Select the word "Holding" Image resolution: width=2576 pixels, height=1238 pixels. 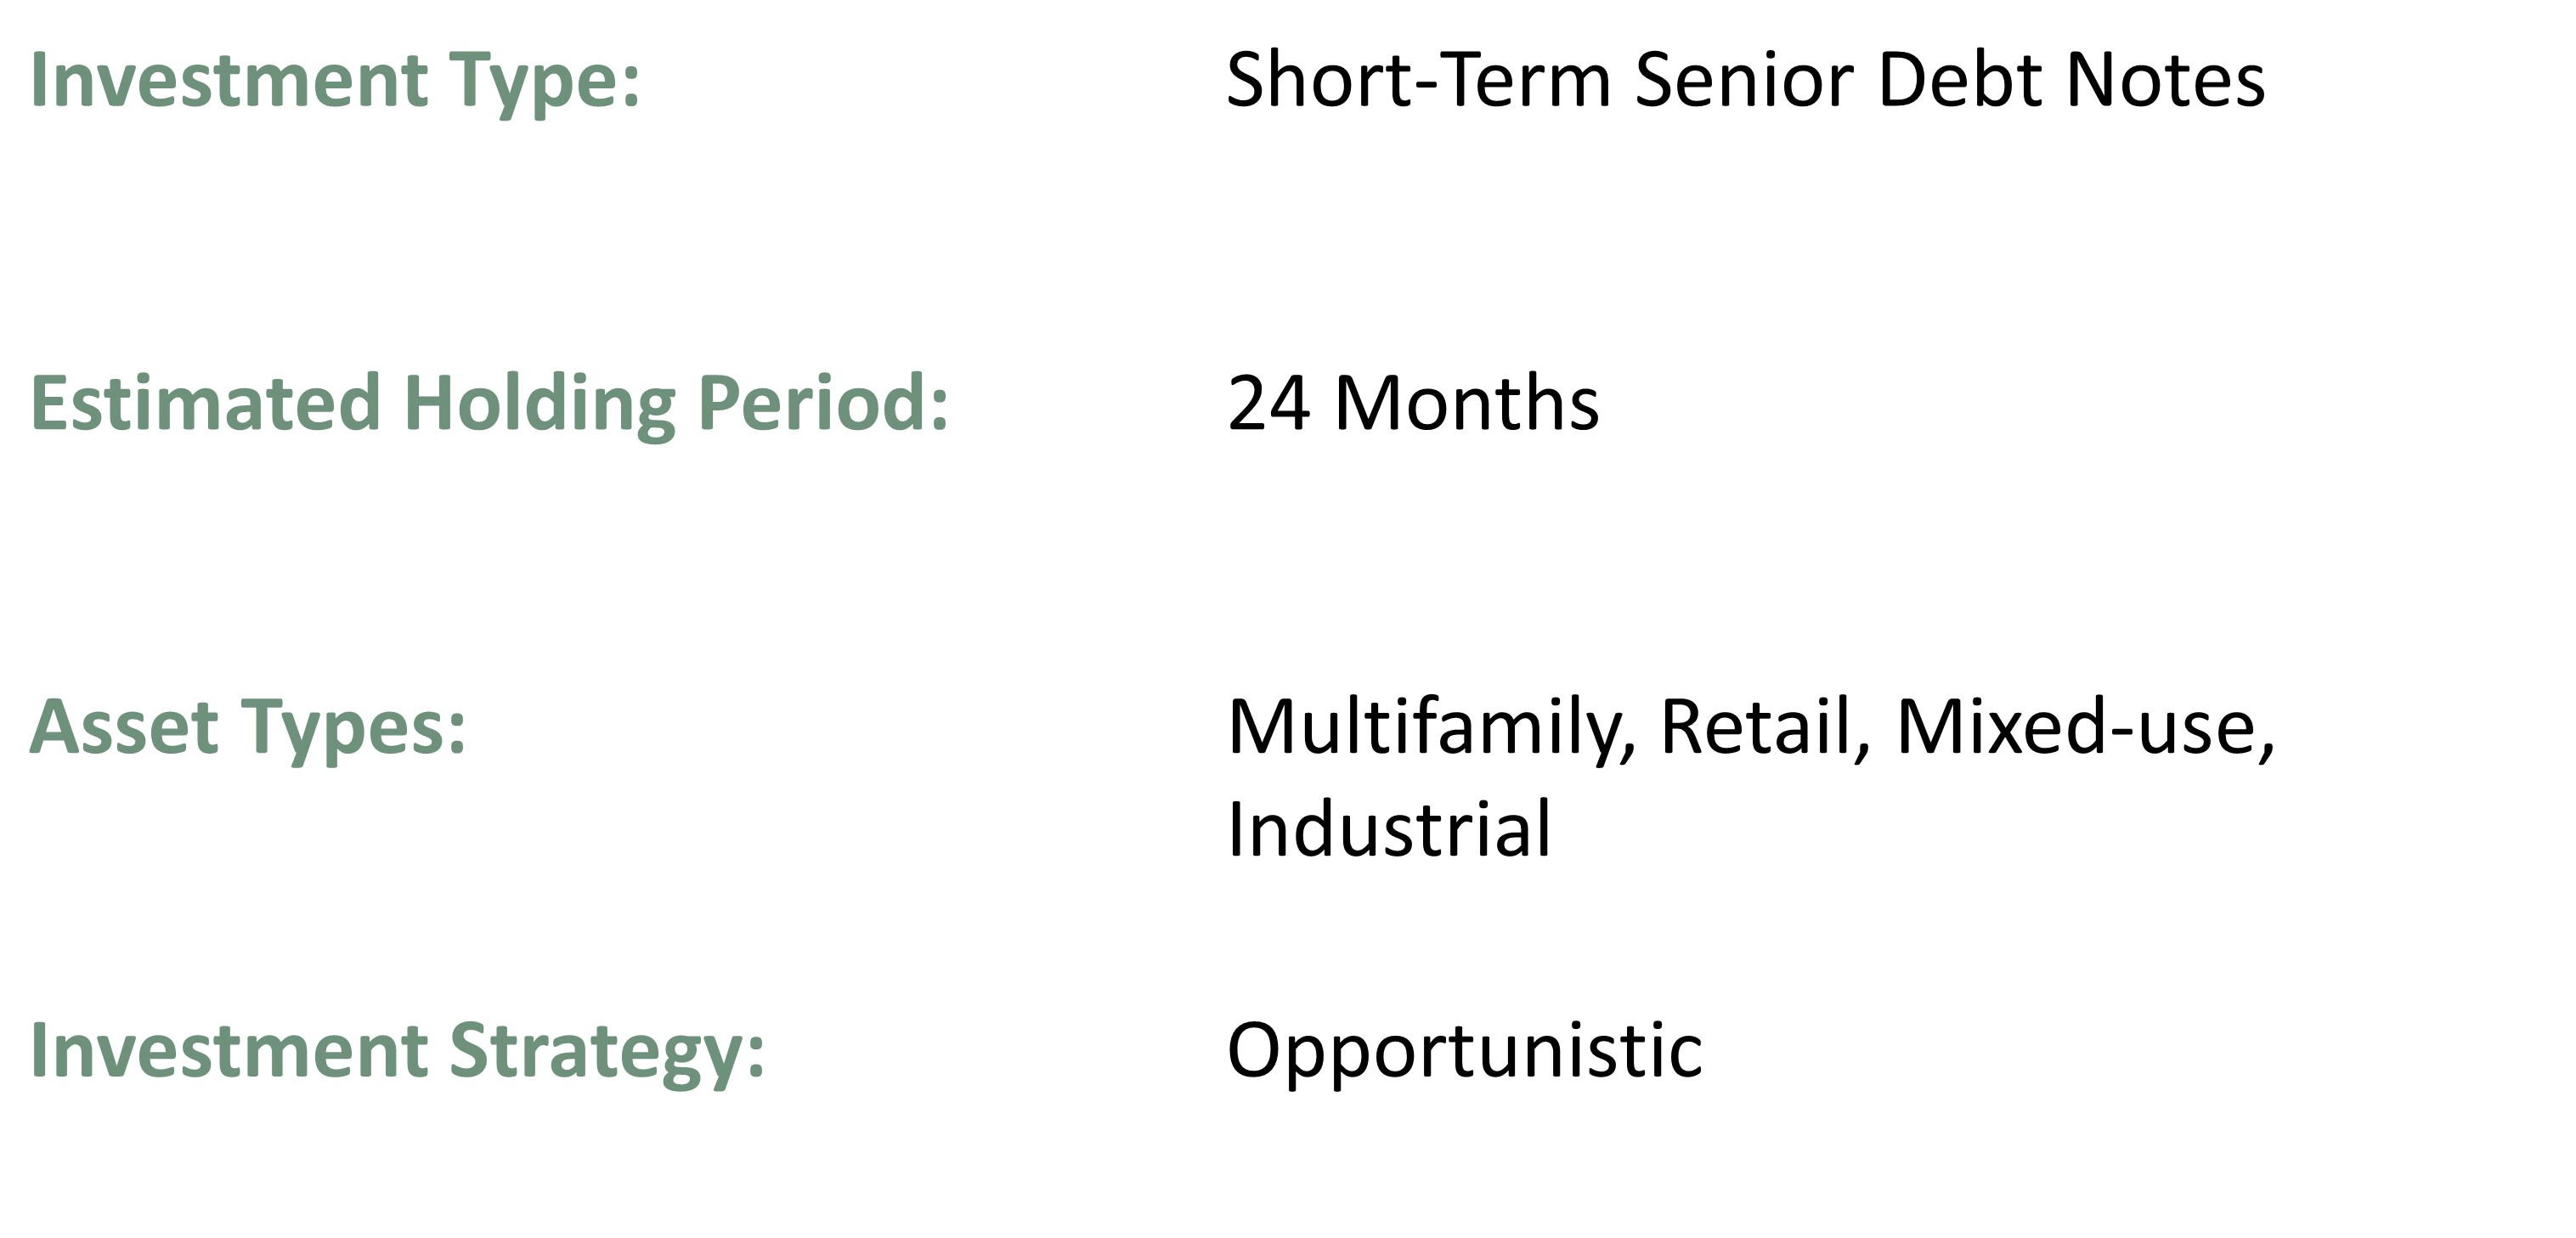tap(539, 406)
